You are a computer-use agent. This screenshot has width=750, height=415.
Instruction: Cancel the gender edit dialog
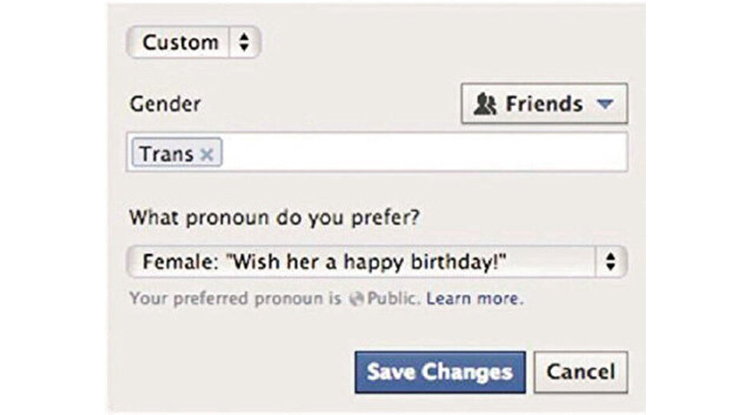pyautogui.click(x=580, y=372)
